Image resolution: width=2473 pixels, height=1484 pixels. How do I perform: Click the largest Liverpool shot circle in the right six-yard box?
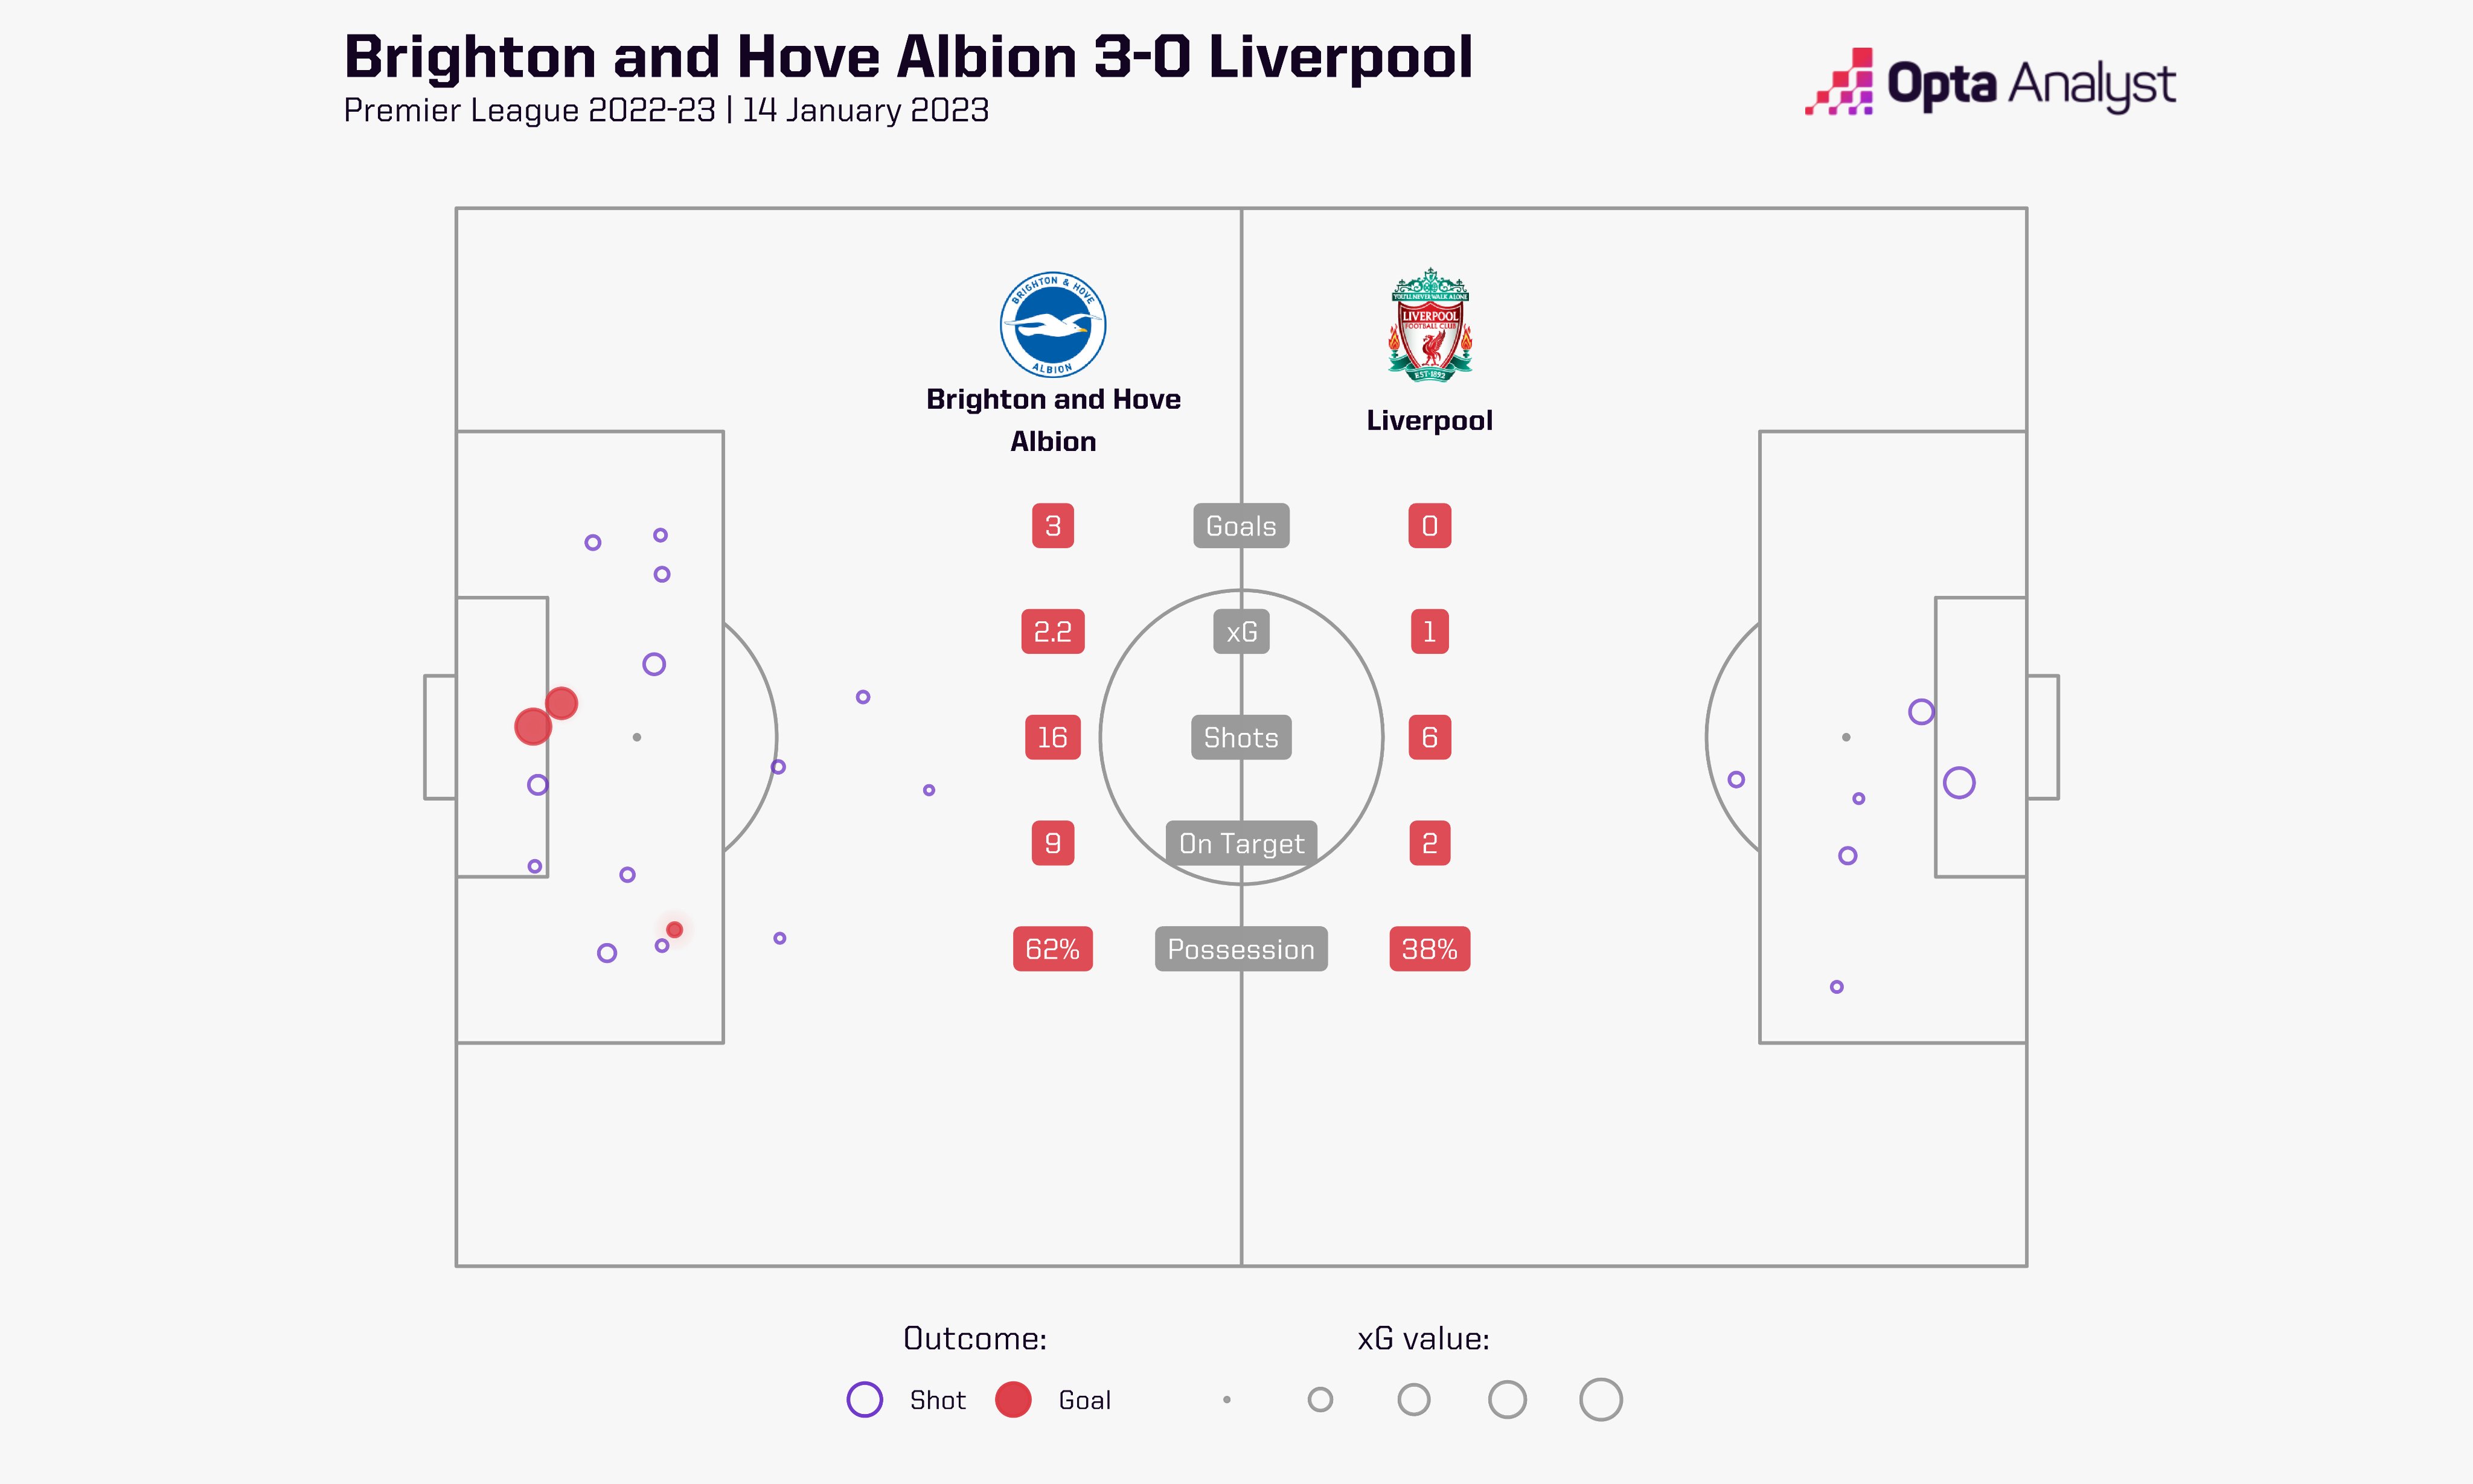pyautogui.click(x=1959, y=783)
